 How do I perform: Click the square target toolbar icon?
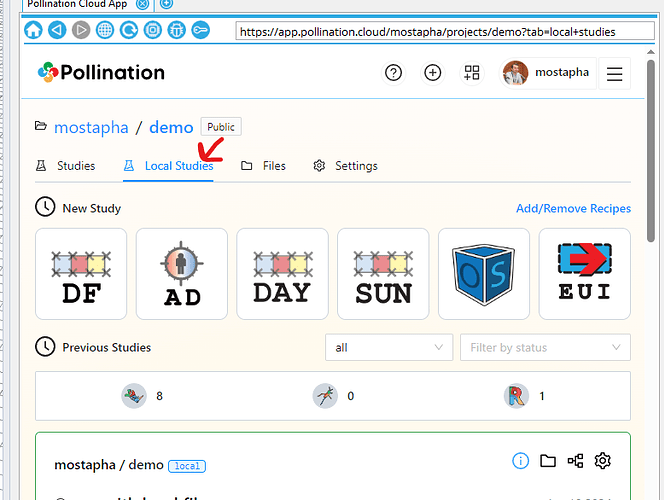click(x=153, y=30)
